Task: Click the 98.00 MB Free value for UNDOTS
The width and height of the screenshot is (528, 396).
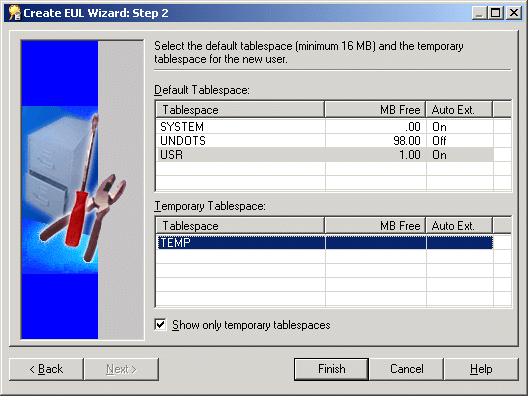Action: [x=407, y=140]
